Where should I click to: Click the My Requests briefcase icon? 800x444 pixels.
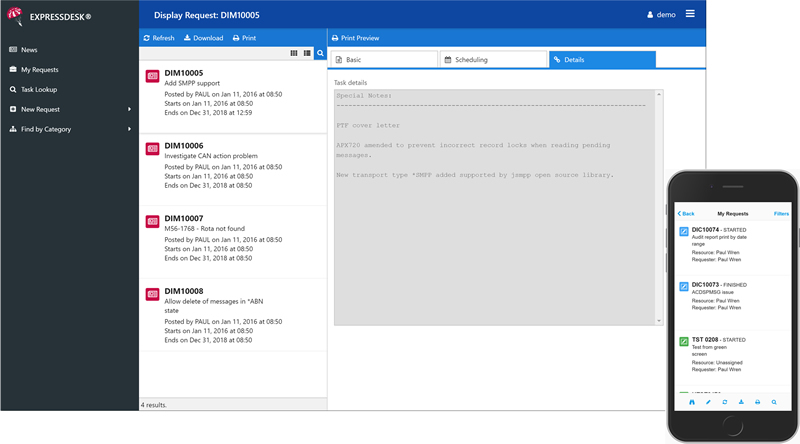pos(13,69)
